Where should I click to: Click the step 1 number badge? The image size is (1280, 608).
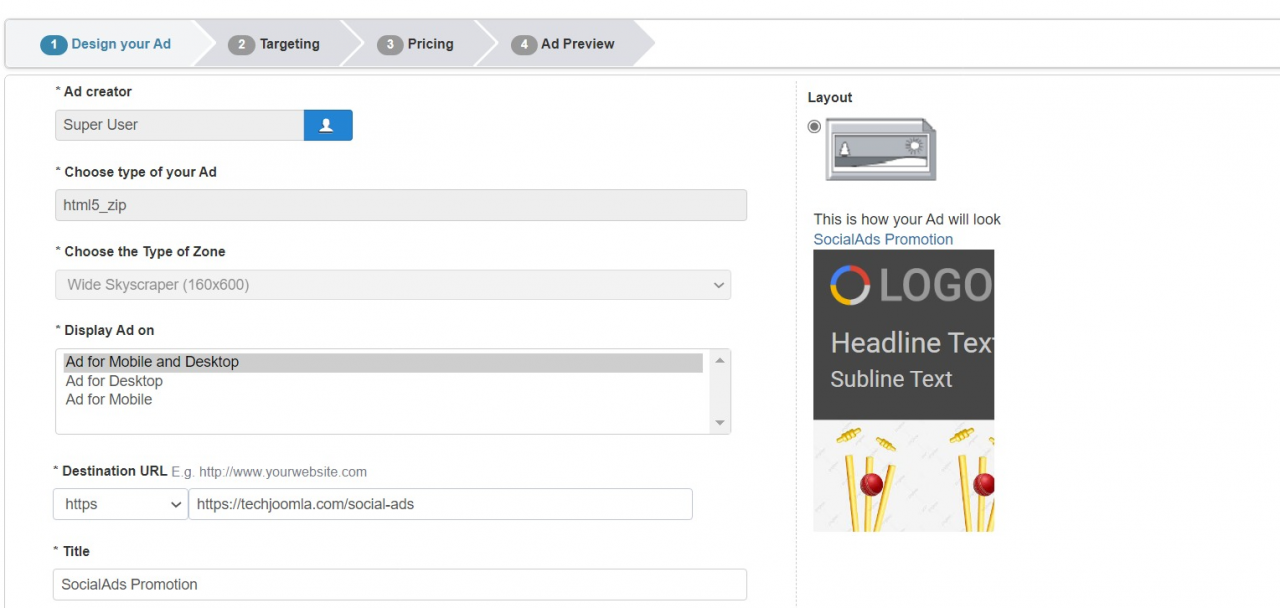point(54,45)
